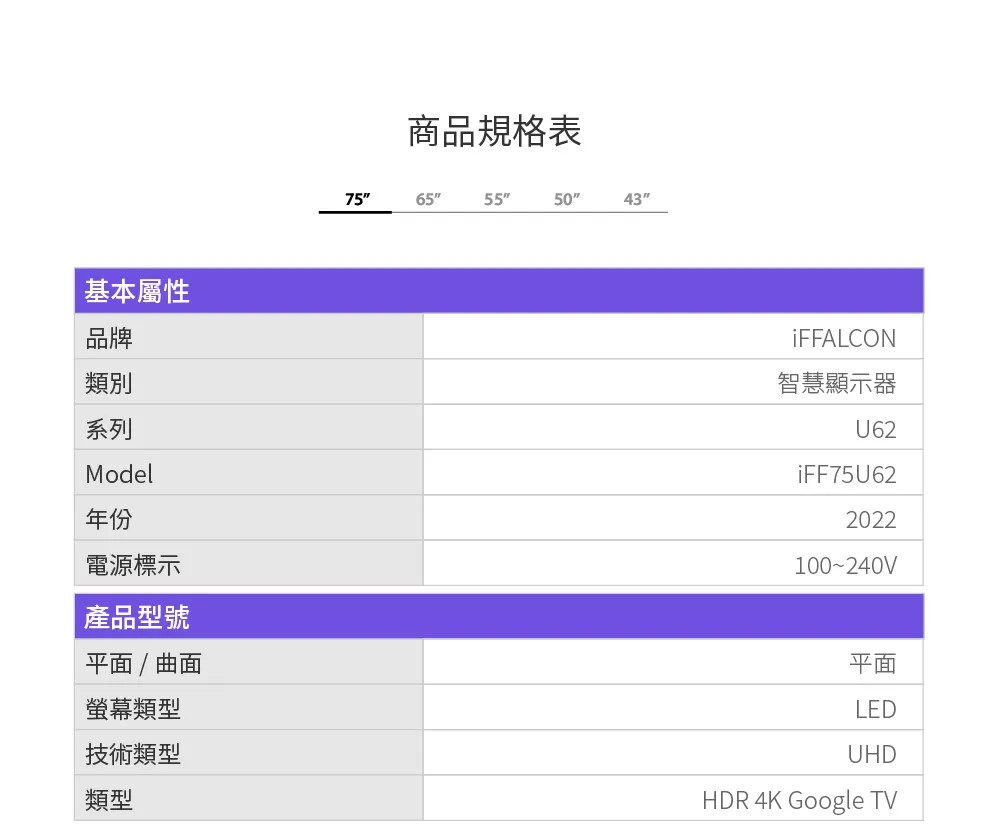Viewport: 1000px width, 824px height.
Task: Select the 2022 year value
Action: tap(870, 520)
